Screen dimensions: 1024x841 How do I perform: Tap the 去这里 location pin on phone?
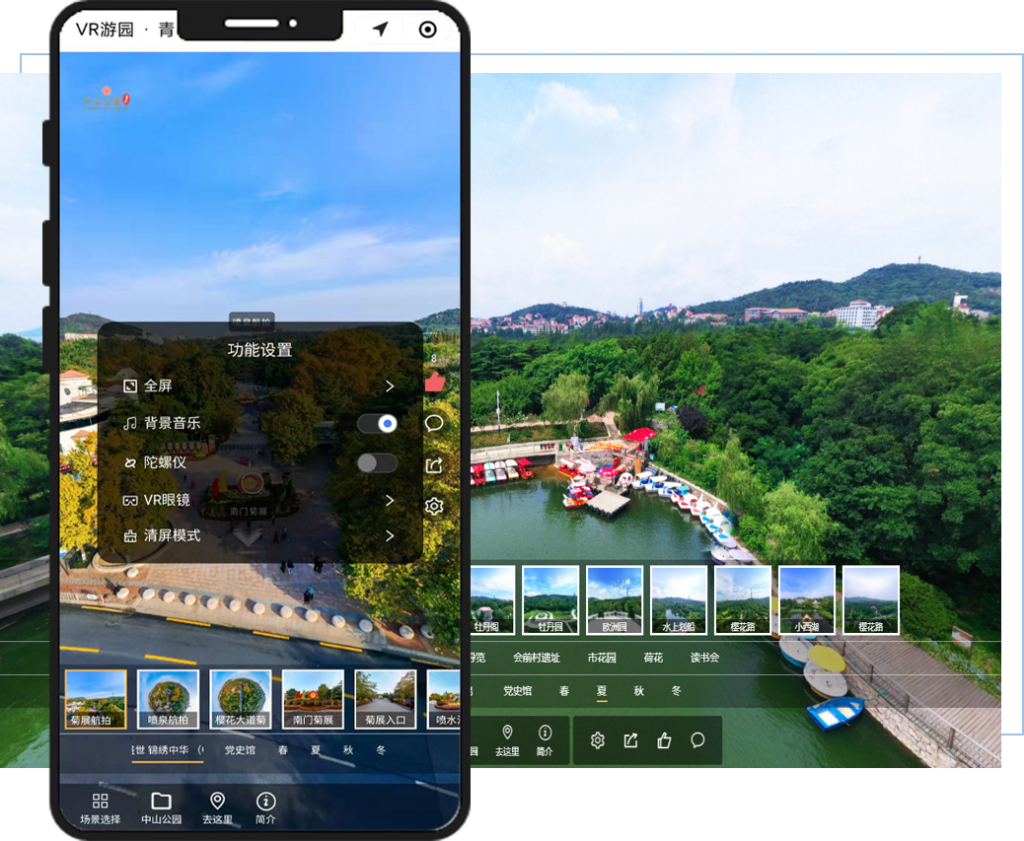point(217,807)
